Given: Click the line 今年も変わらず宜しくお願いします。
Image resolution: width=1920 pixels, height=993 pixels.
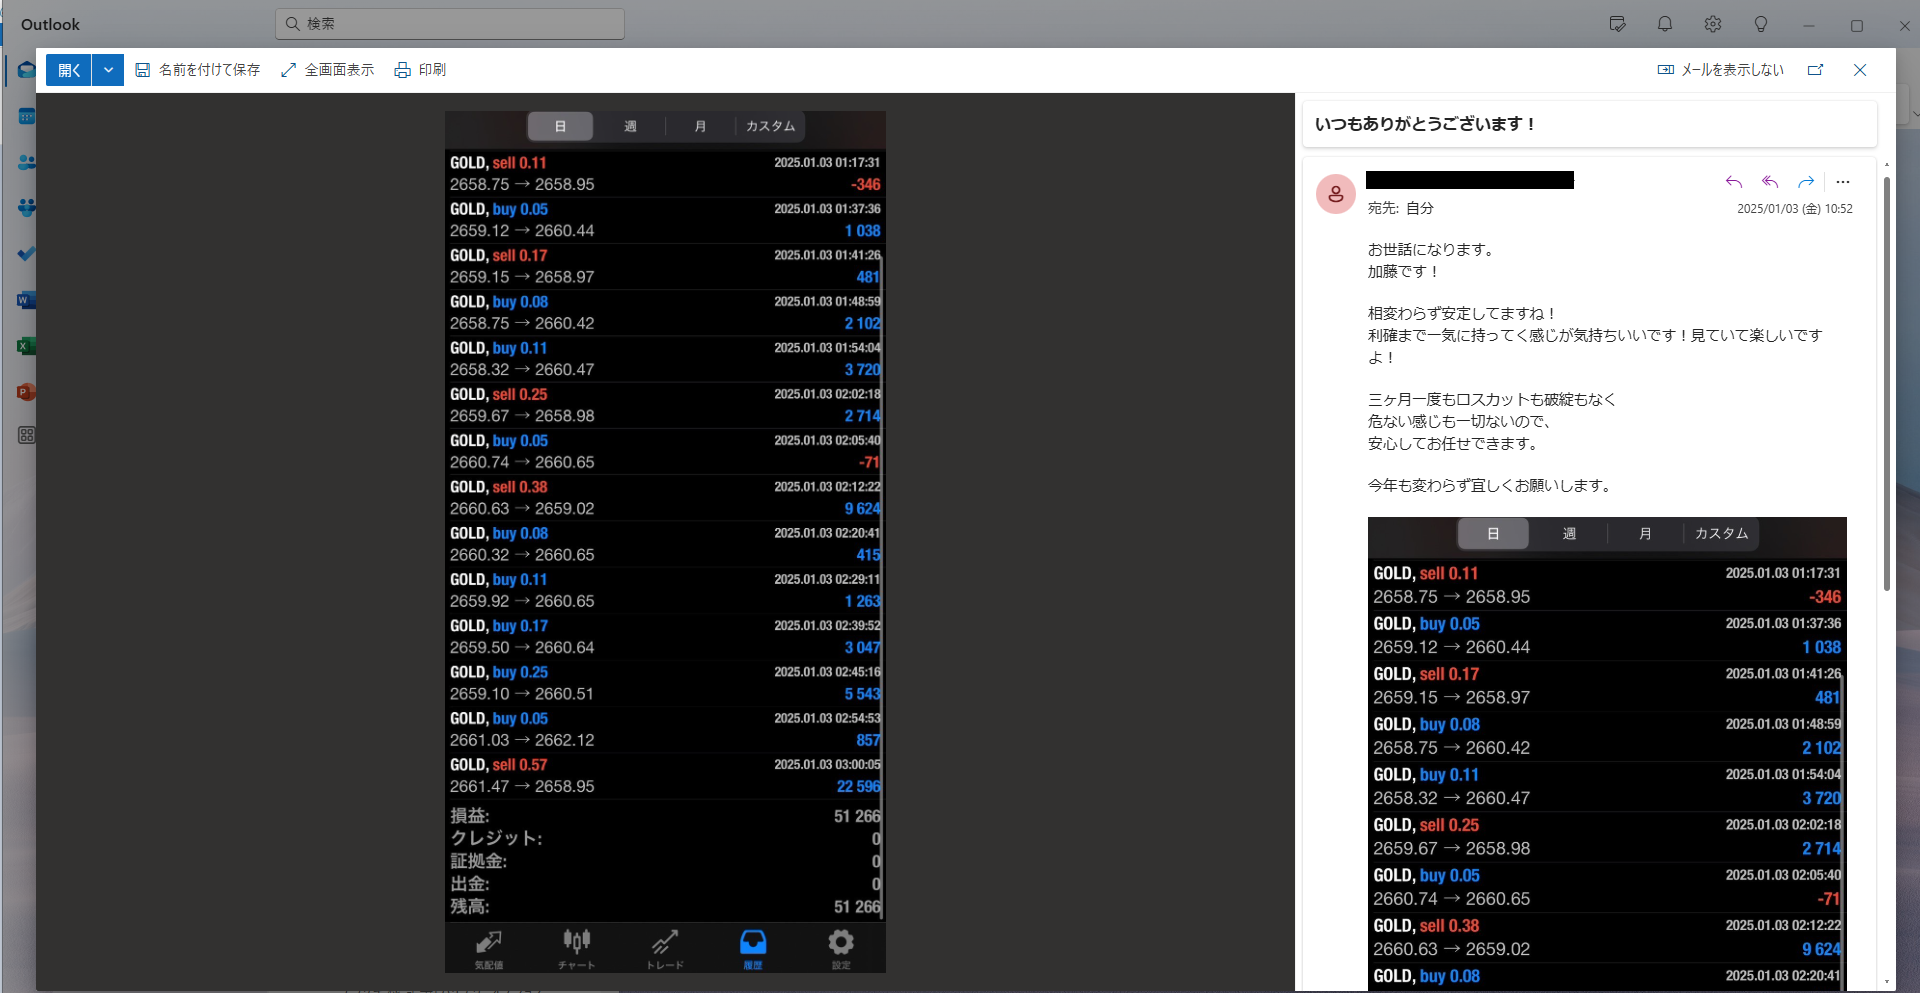Looking at the screenshot, I should coord(1492,485).
